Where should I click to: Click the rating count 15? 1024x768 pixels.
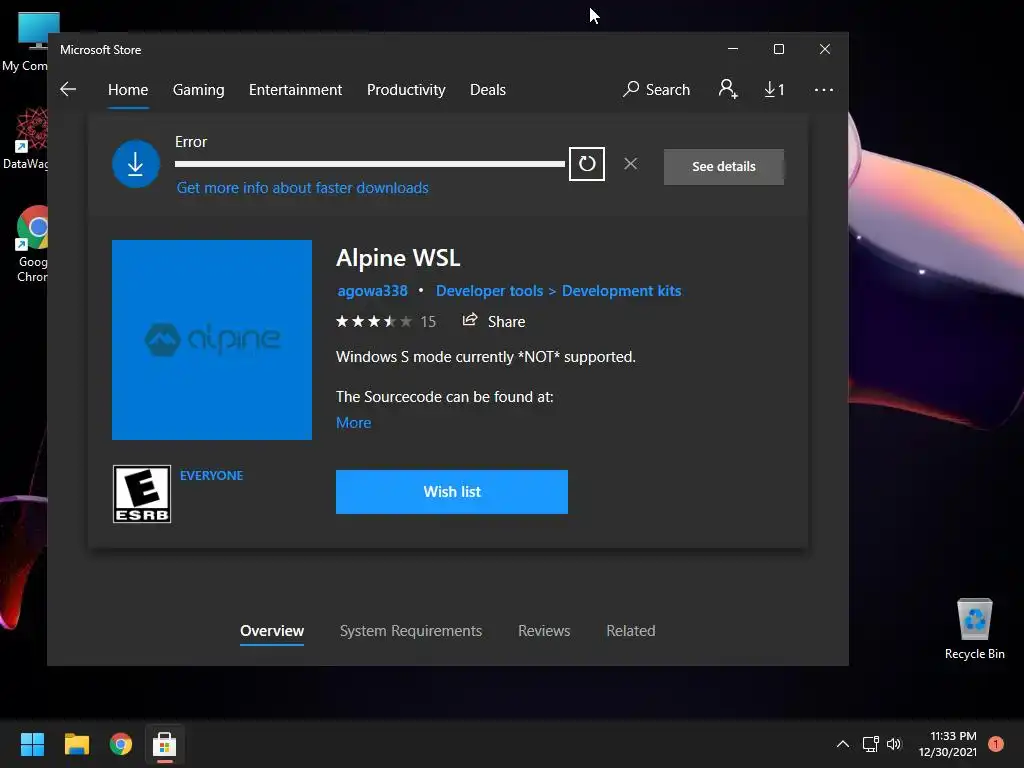pyautogui.click(x=428, y=321)
